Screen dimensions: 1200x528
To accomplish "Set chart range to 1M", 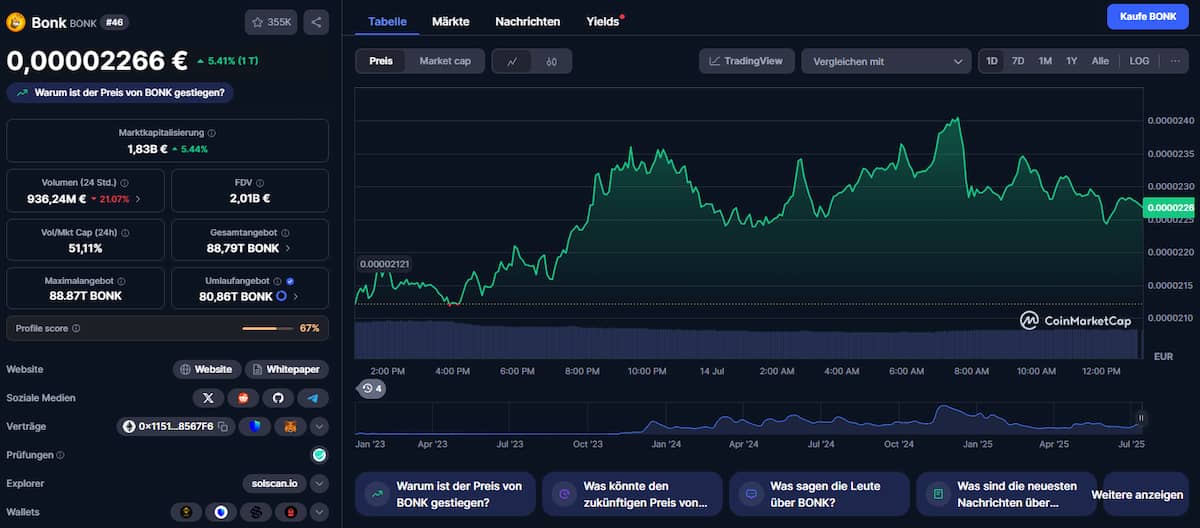I will coord(1045,61).
